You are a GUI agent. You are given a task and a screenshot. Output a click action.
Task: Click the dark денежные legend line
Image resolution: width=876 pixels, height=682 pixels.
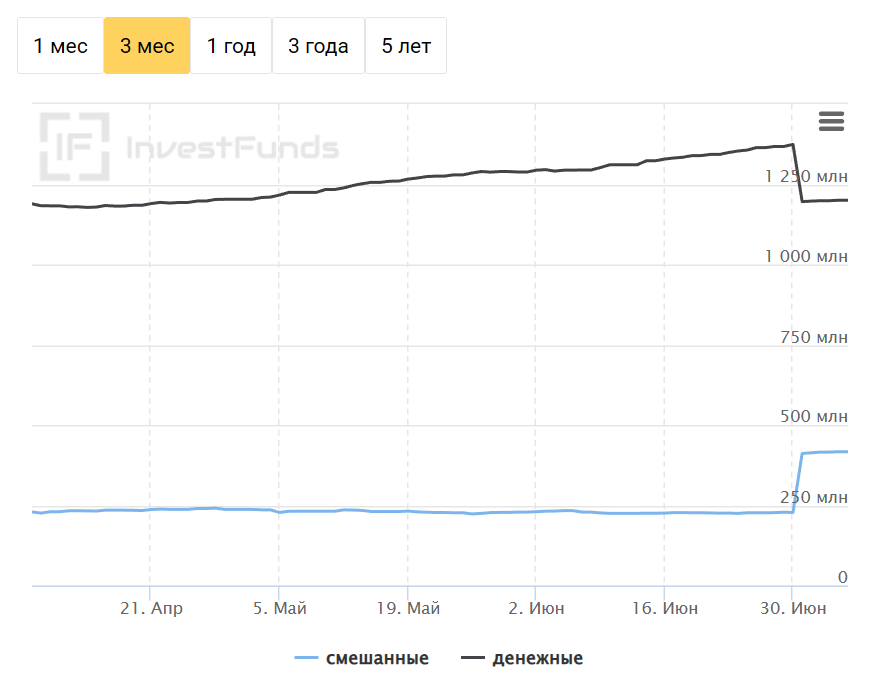click(472, 658)
